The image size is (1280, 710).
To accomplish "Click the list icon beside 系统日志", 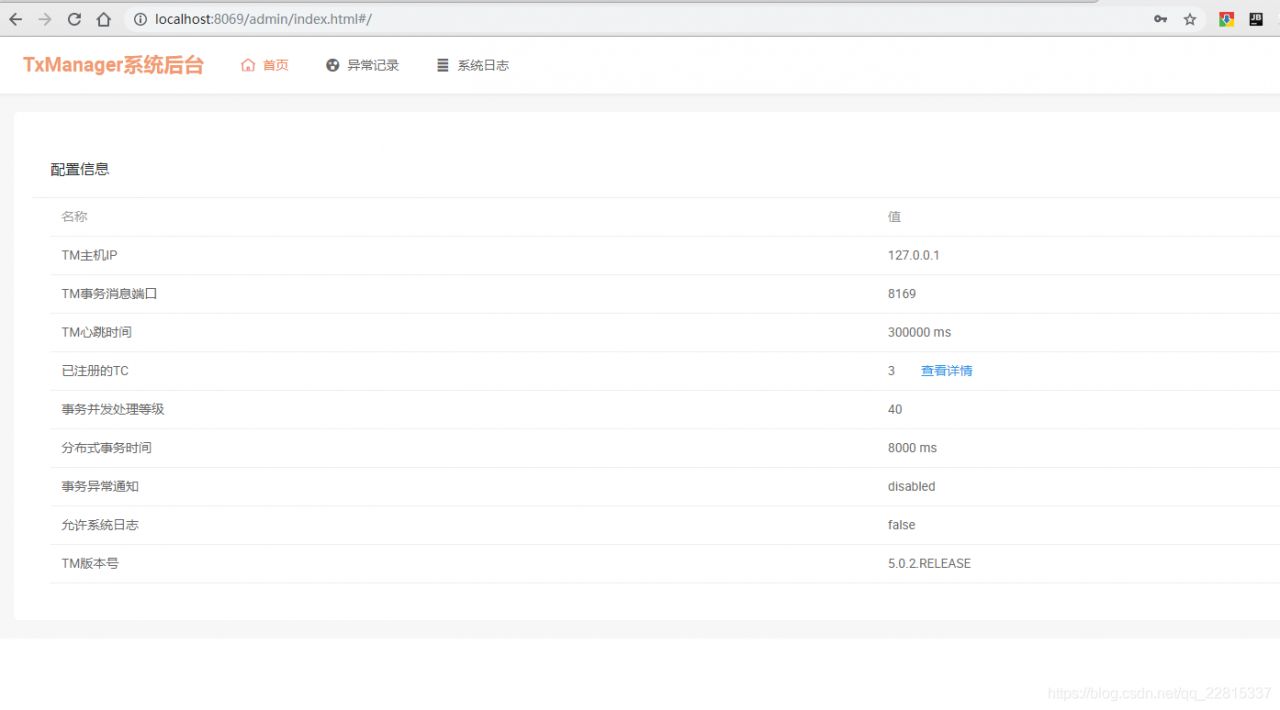I will click(x=443, y=65).
